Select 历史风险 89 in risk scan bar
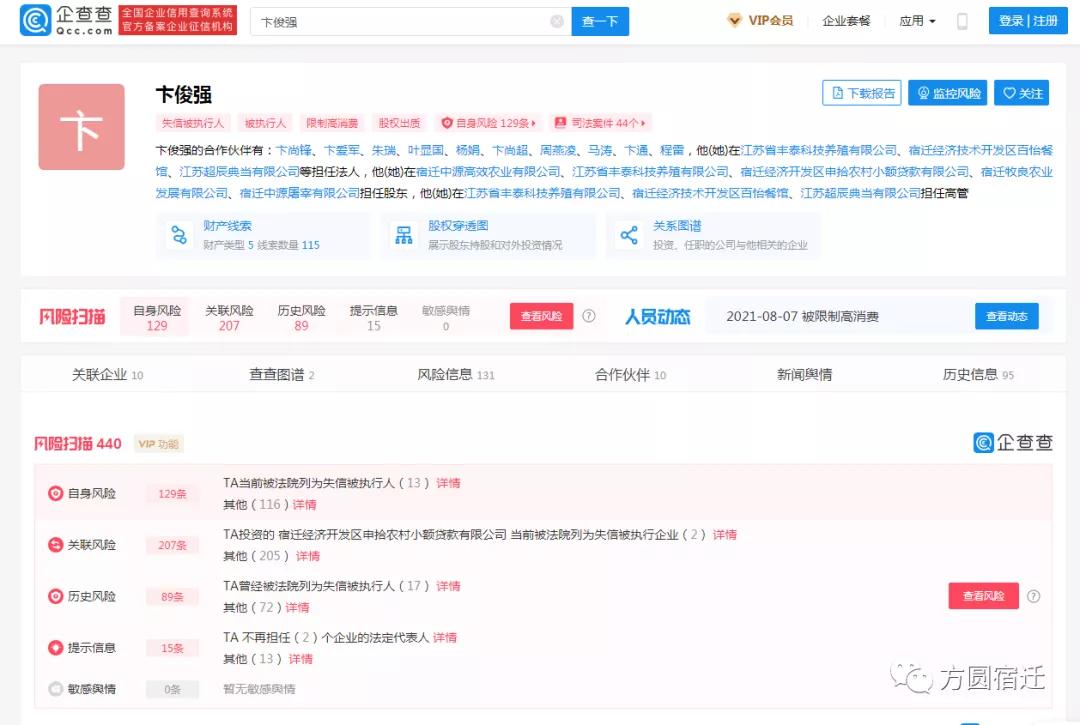Viewport: 1080px width, 725px height. coord(302,317)
